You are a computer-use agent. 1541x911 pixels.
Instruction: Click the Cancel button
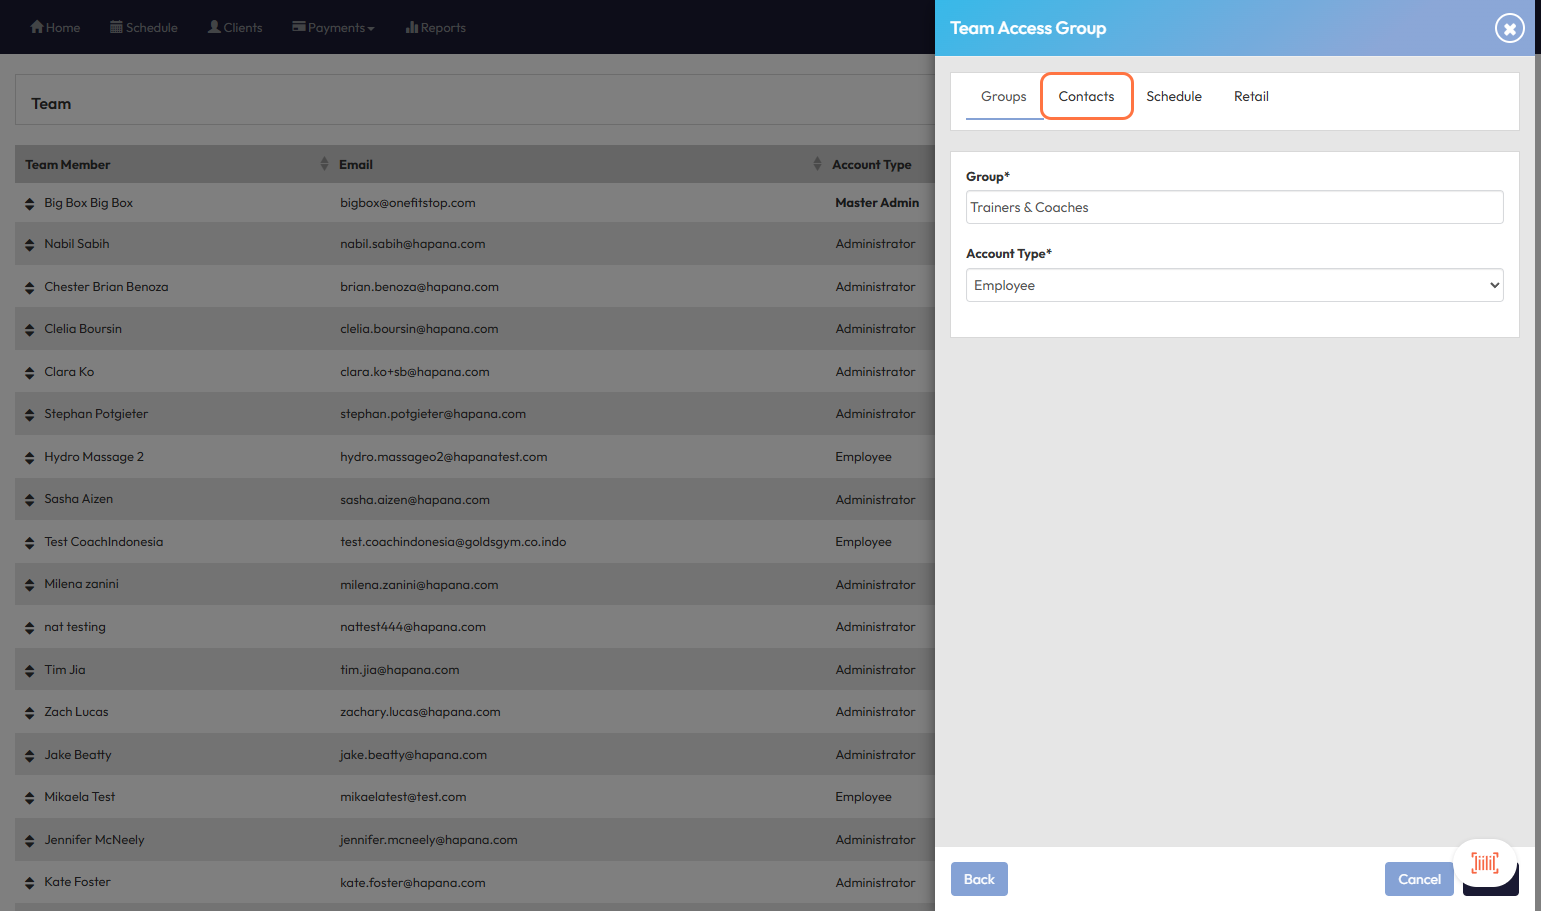coord(1418,879)
